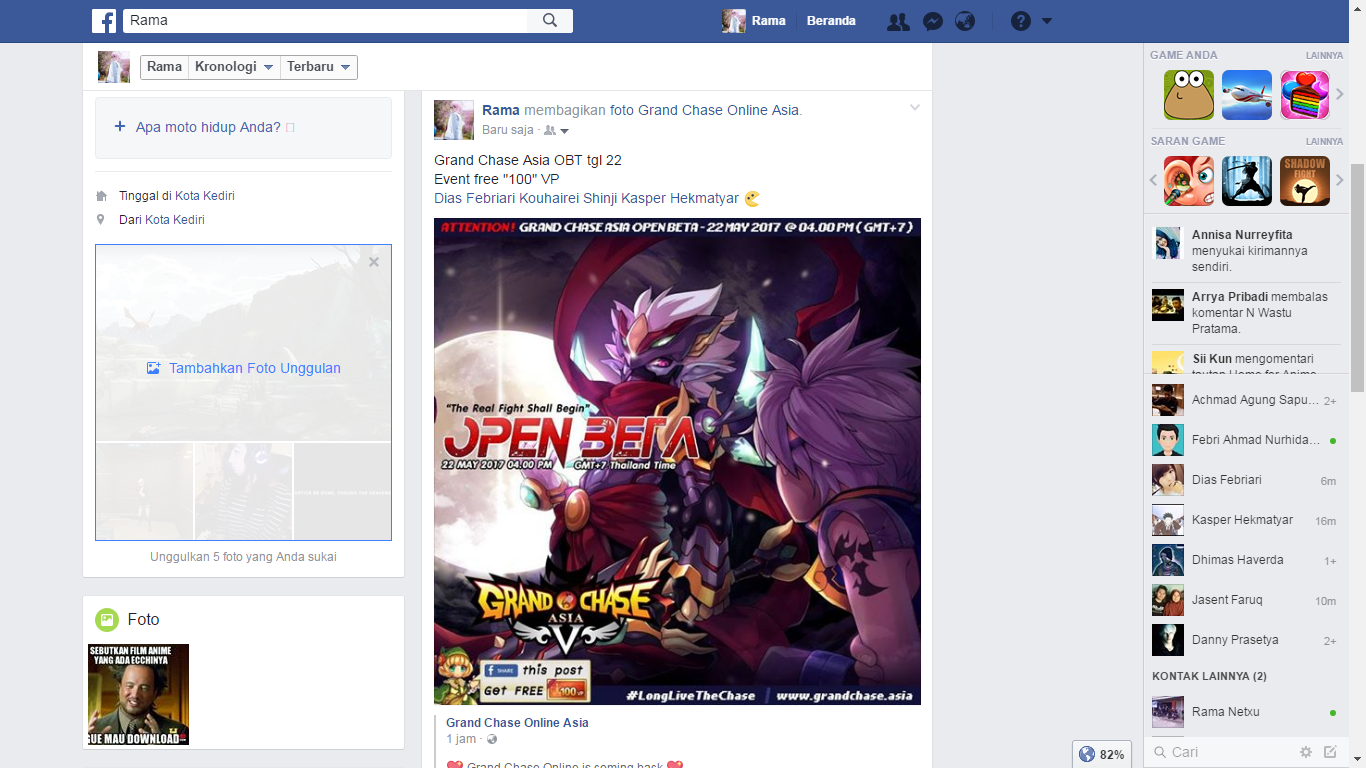Open the ninja silhouette suggested game

point(1247,181)
